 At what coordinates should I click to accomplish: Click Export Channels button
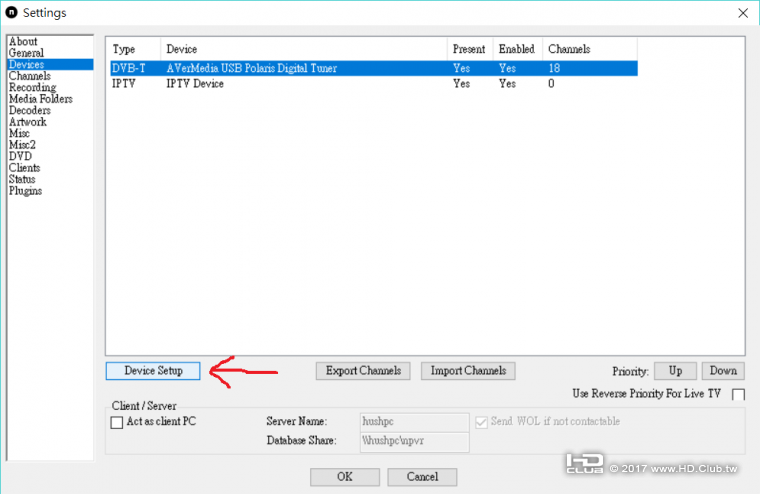(x=363, y=371)
